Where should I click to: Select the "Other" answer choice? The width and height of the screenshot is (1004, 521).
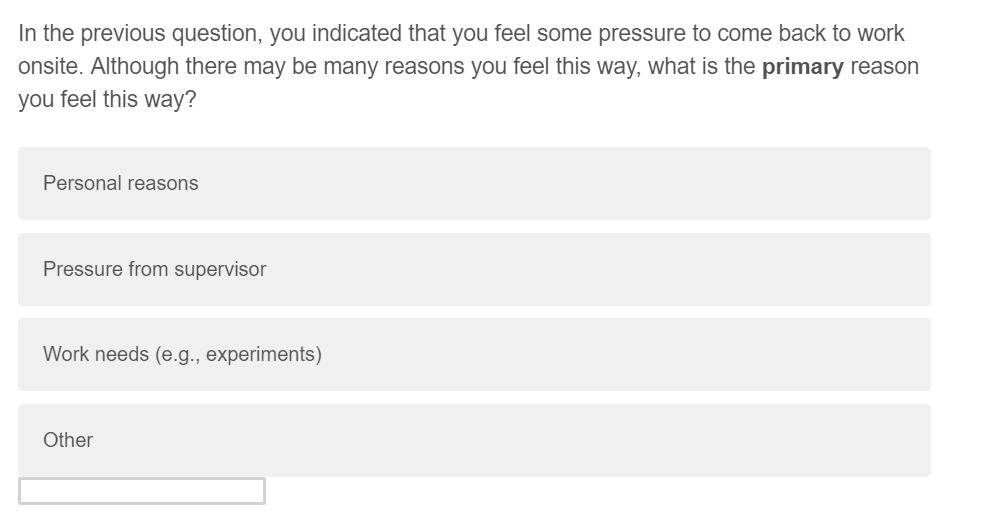[x=474, y=440]
